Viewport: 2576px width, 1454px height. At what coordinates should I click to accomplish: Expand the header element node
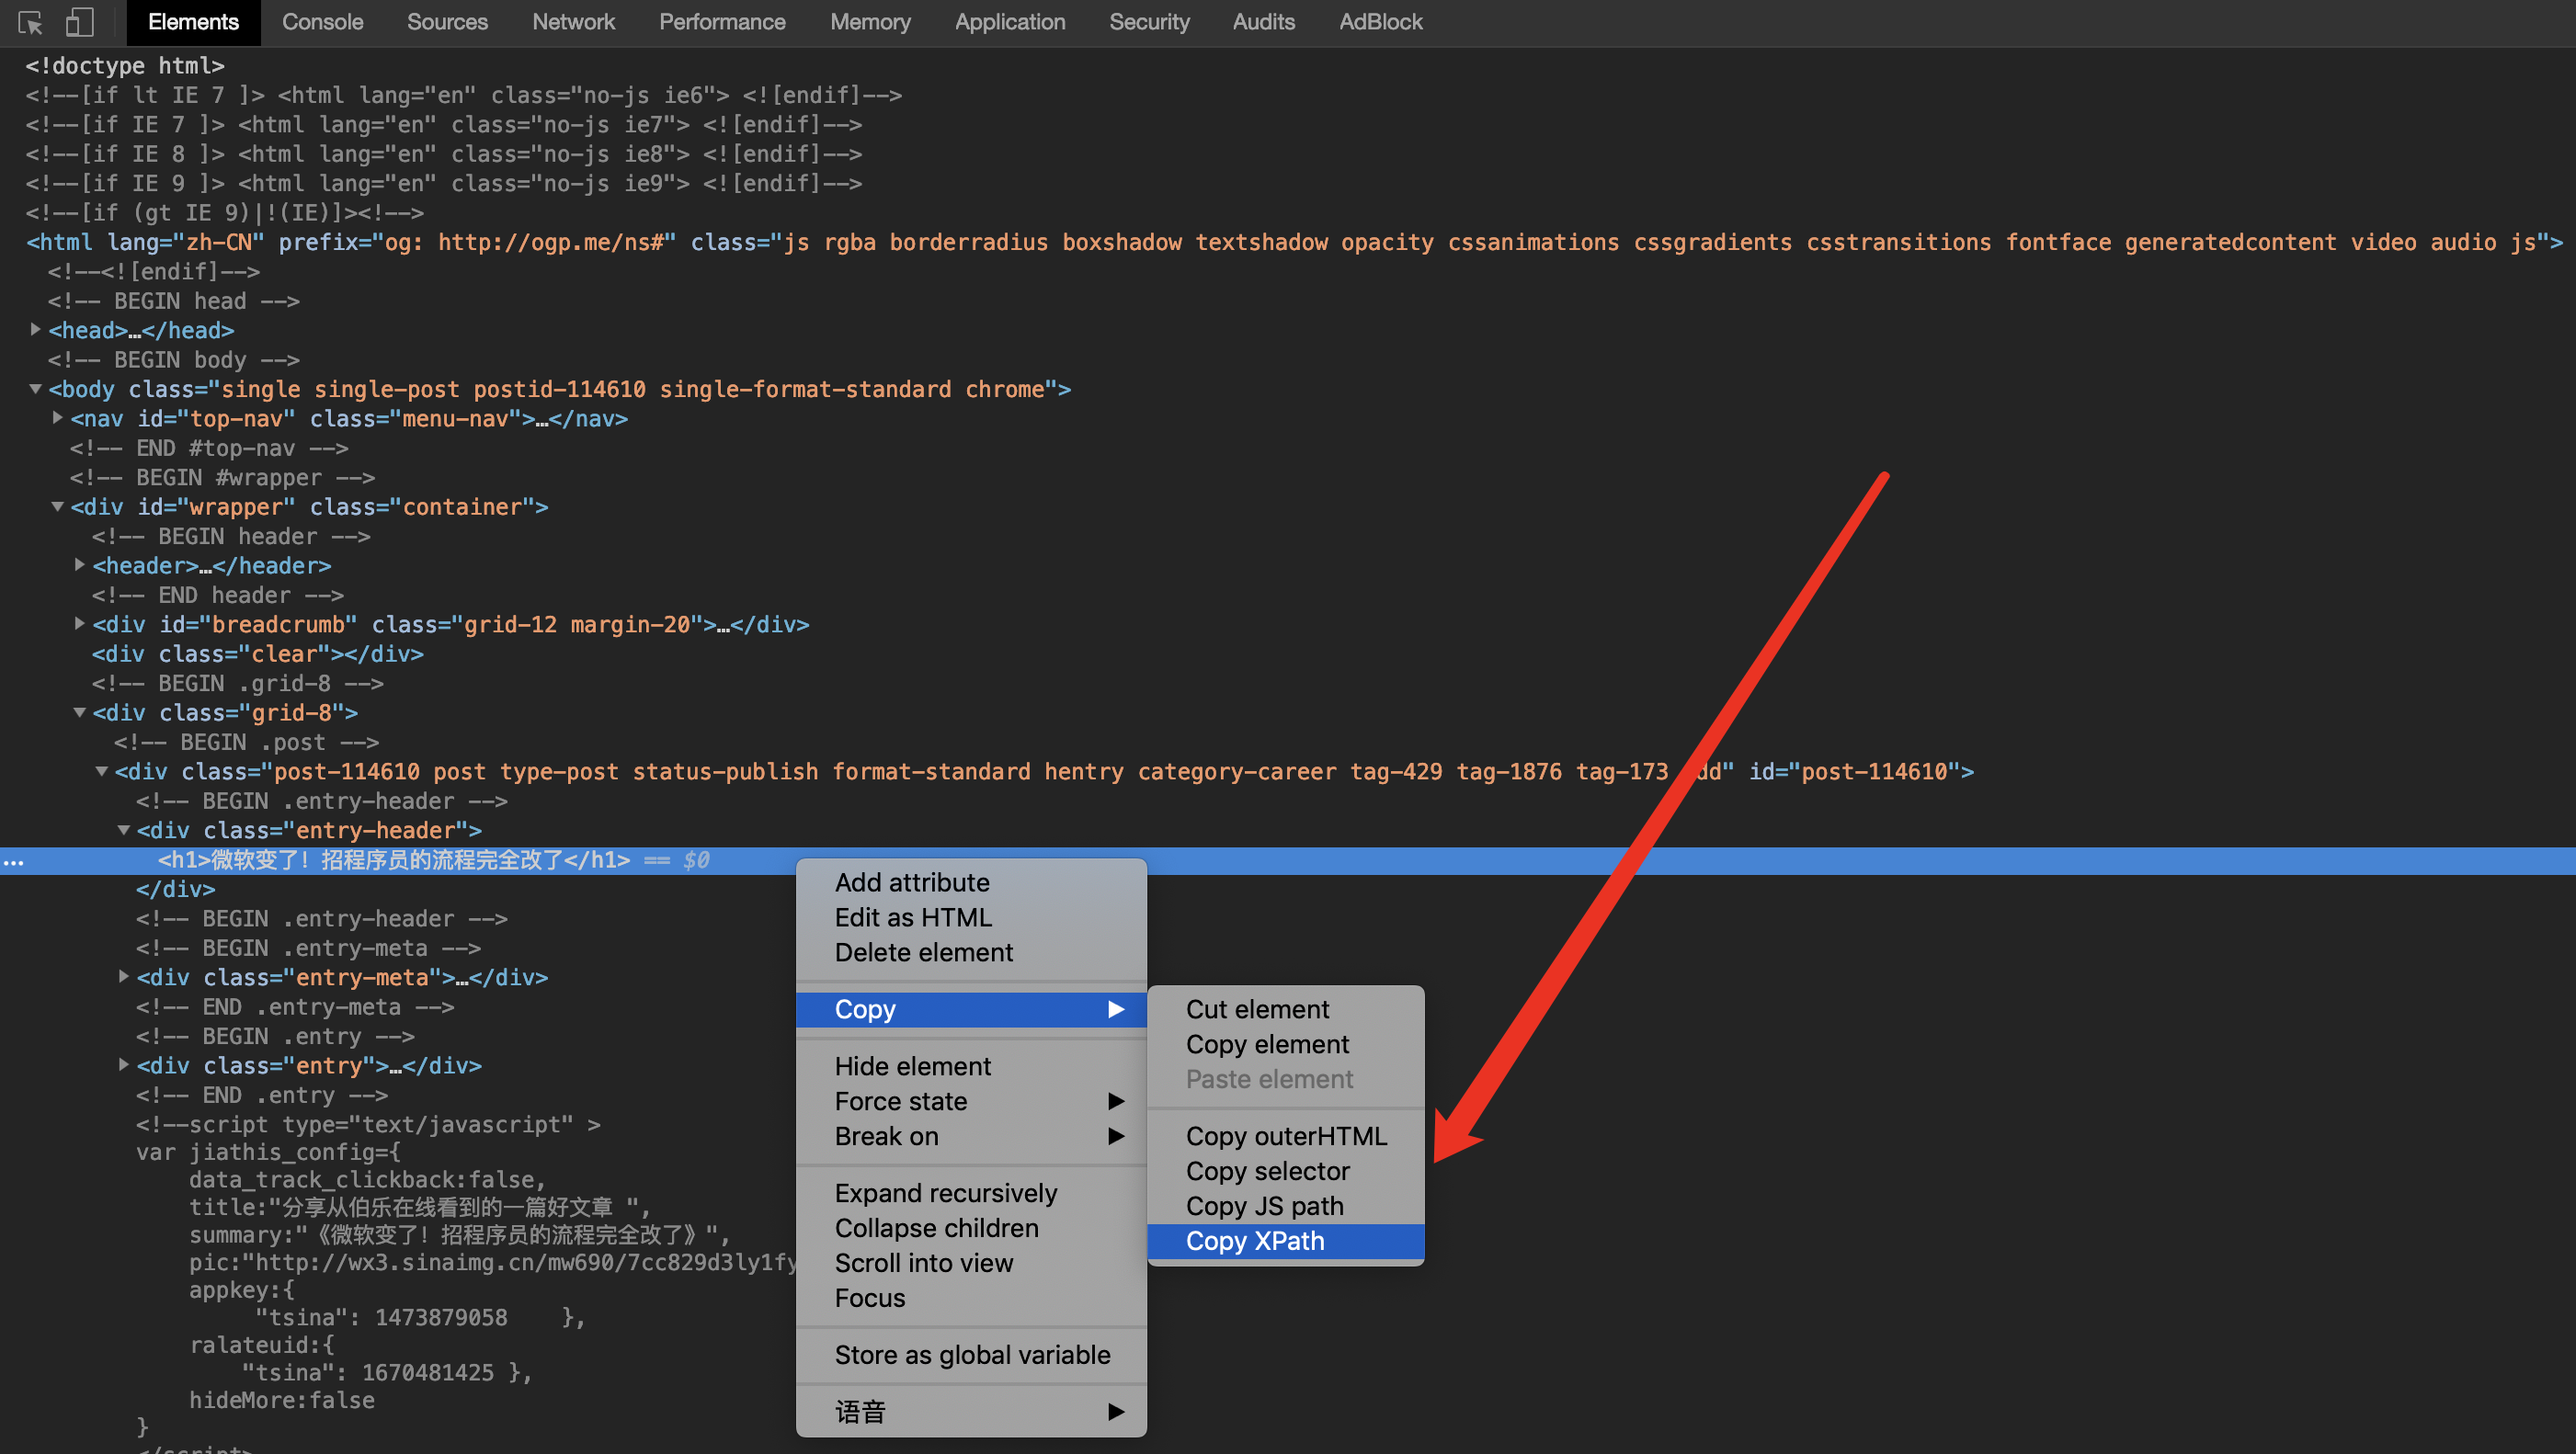(79, 564)
